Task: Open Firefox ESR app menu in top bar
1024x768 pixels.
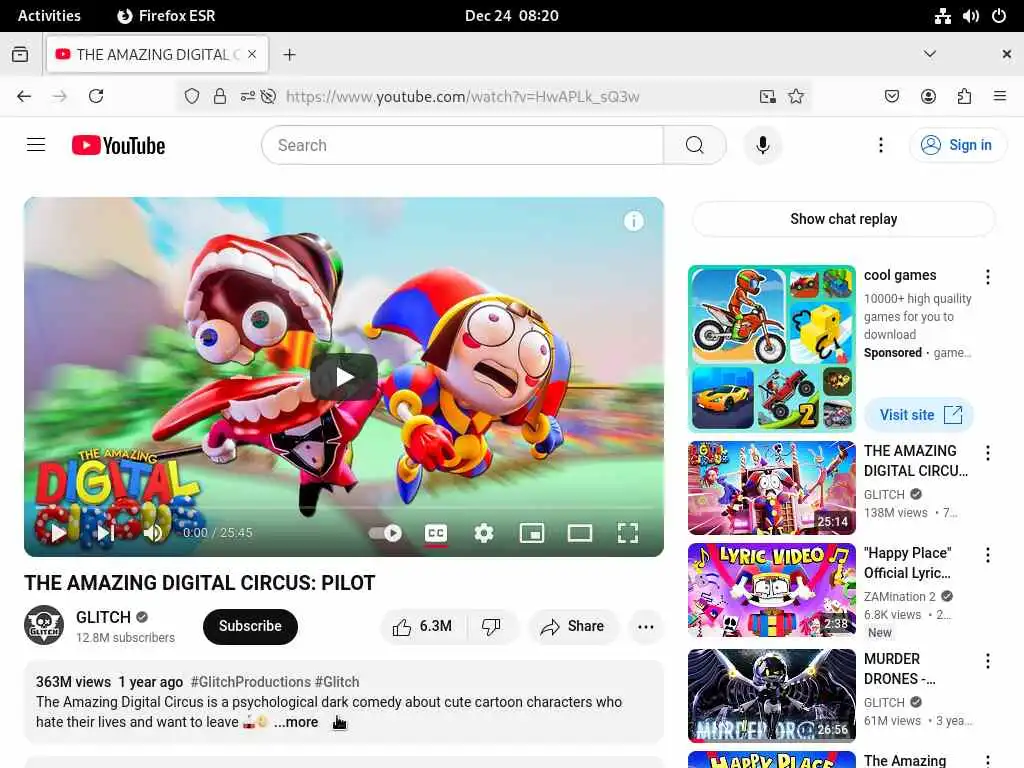Action: [x=166, y=16]
